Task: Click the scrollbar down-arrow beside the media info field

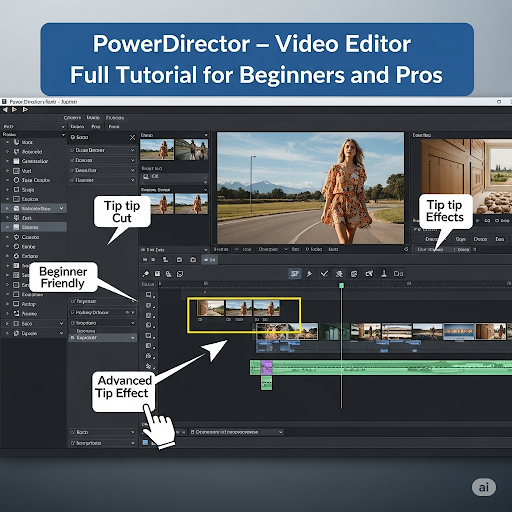Action: click(x=205, y=182)
